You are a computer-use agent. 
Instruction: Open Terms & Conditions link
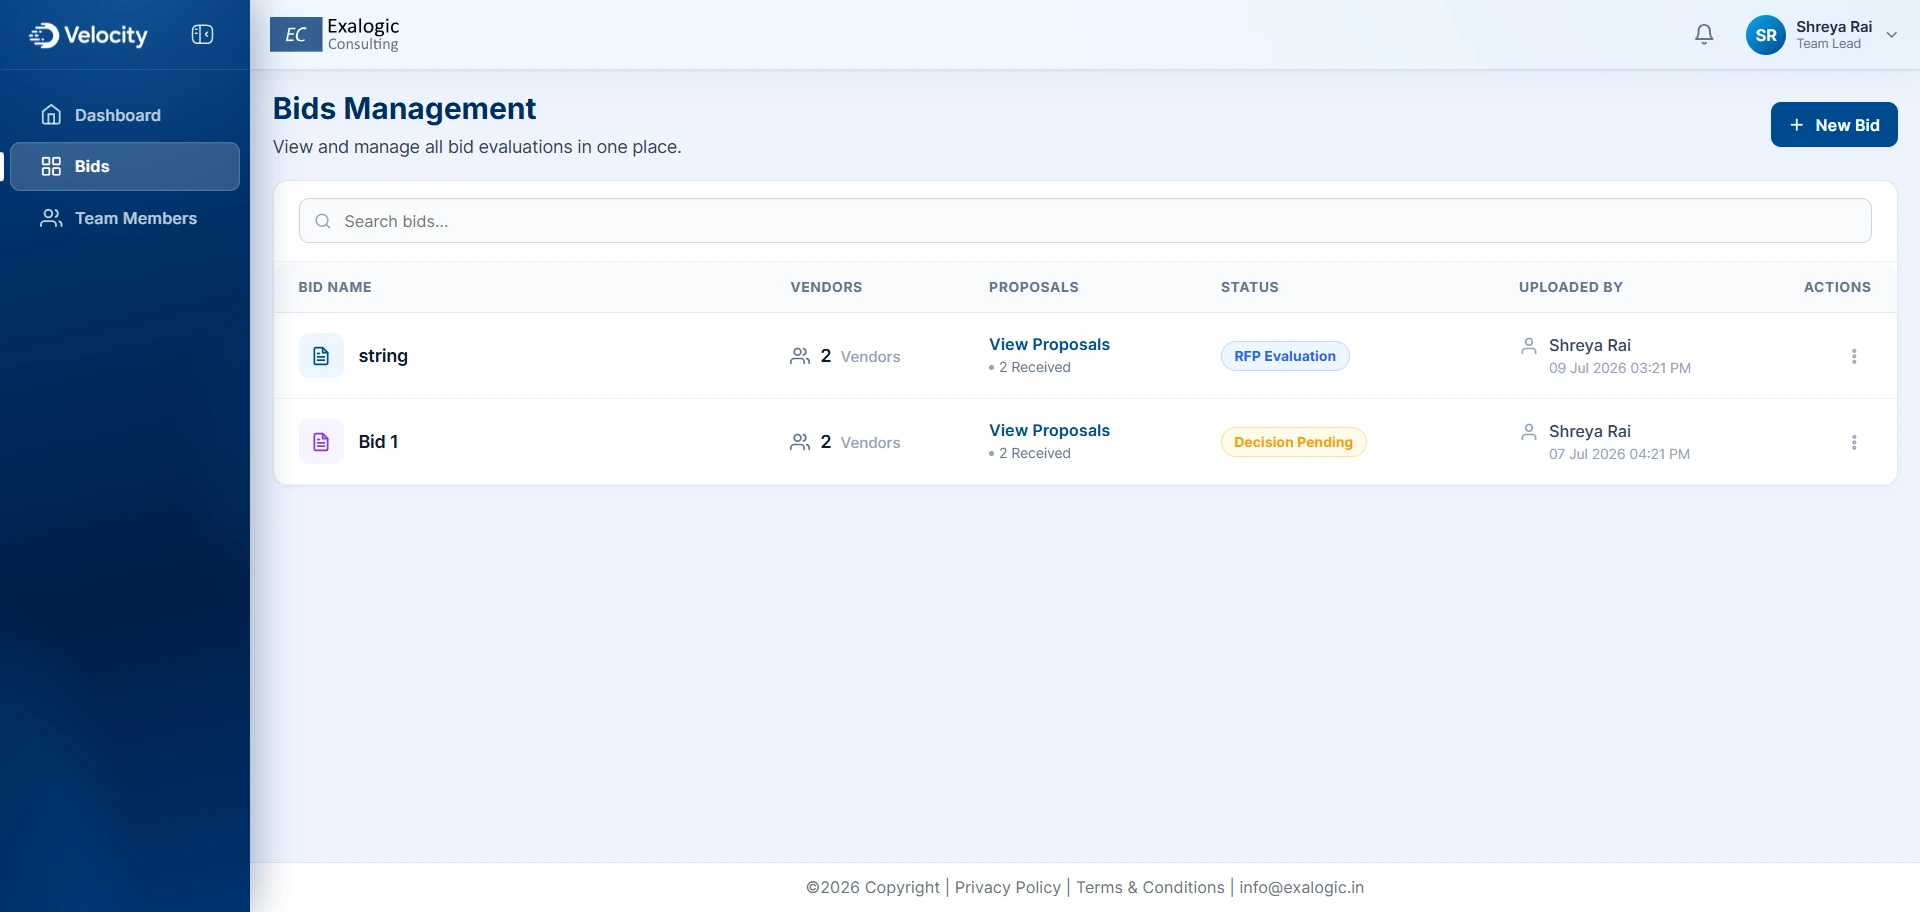coord(1150,887)
